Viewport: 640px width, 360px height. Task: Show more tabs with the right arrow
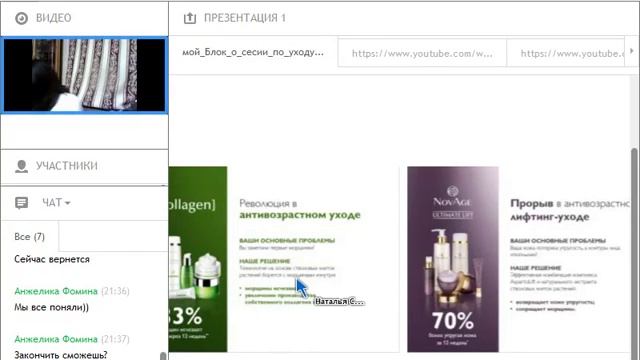(x=632, y=51)
